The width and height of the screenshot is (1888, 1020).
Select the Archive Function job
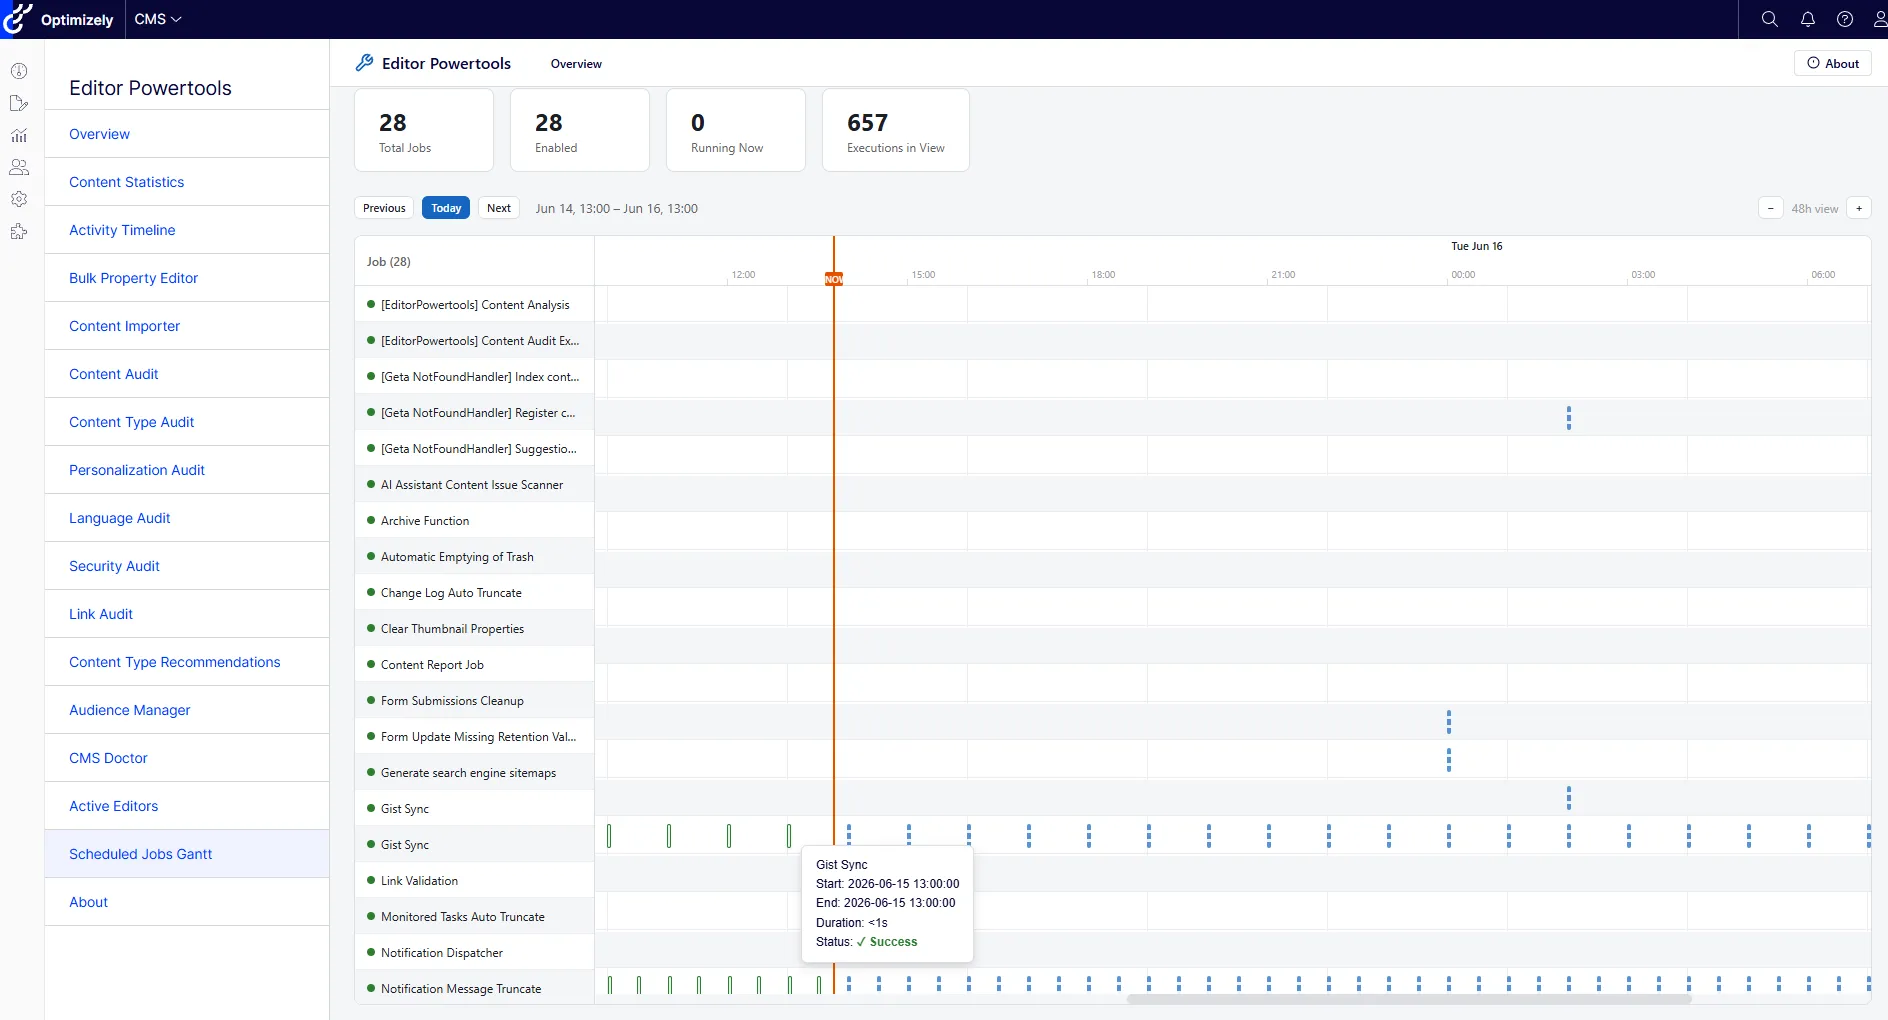coord(475,521)
